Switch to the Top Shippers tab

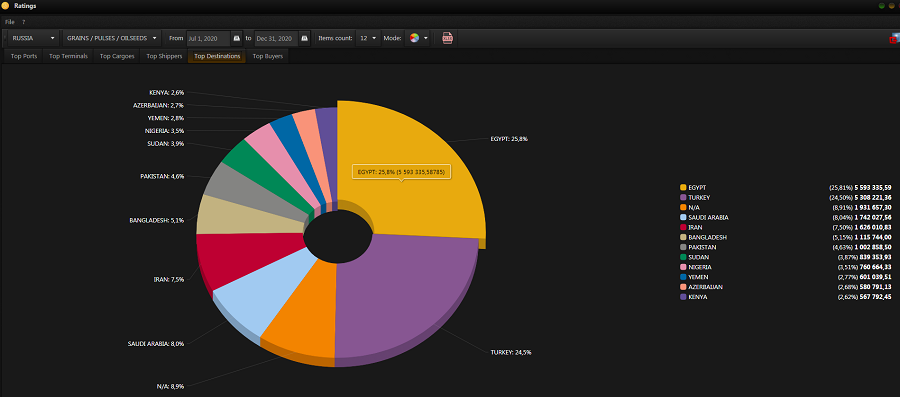[164, 56]
